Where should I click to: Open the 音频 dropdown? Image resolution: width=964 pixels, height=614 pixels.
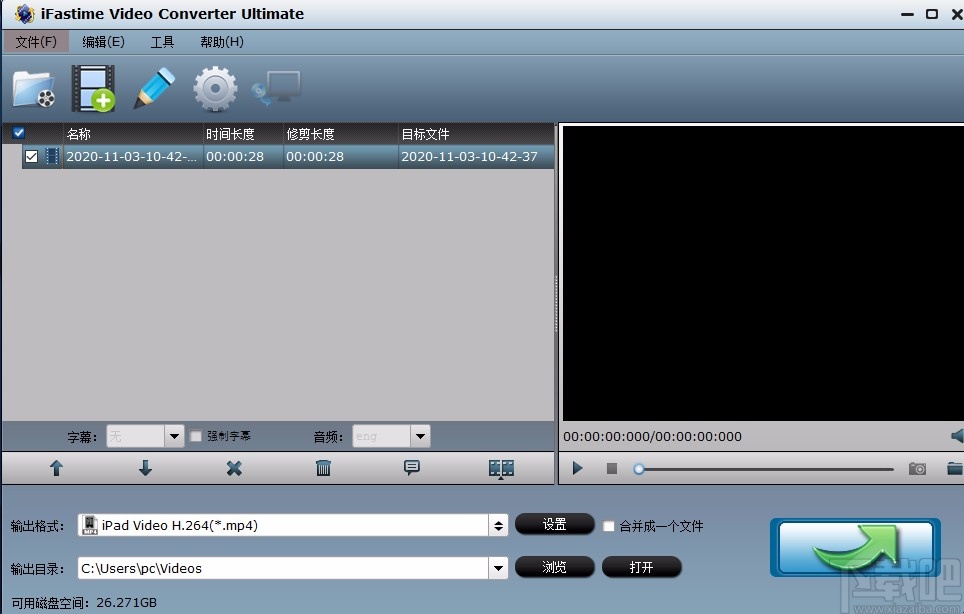pos(420,436)
